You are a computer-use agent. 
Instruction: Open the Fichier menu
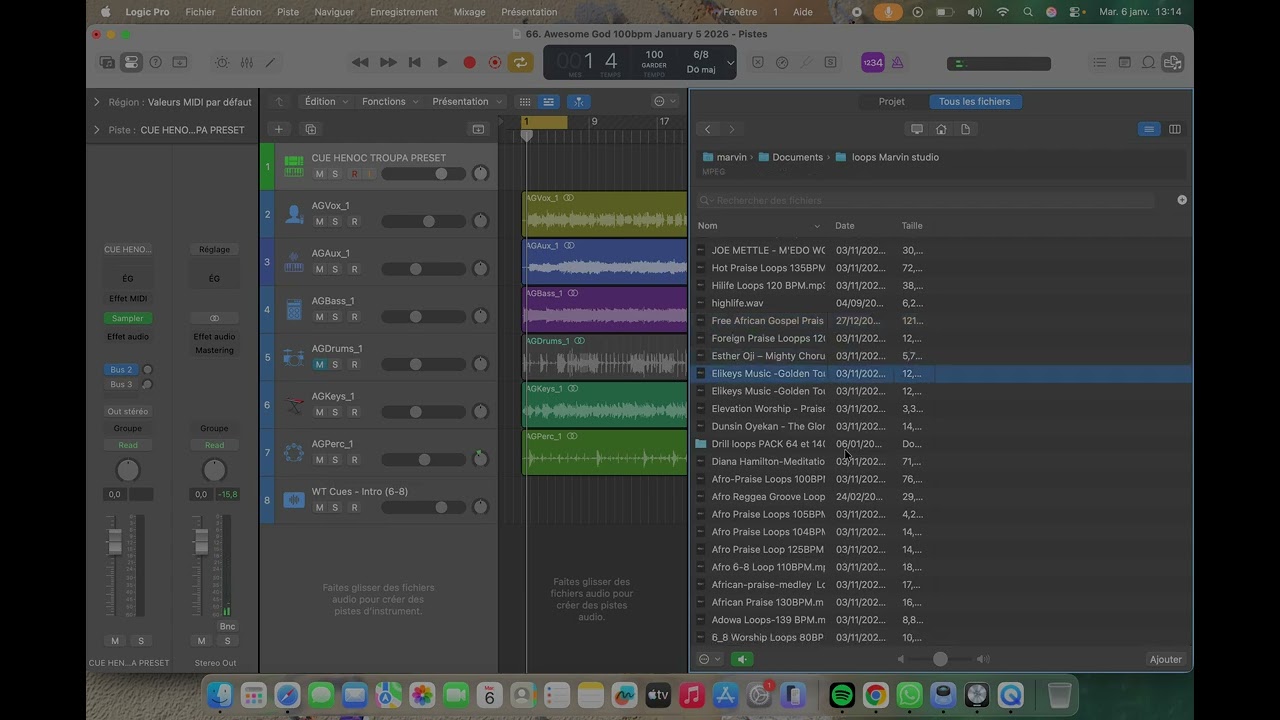(200, 12)
